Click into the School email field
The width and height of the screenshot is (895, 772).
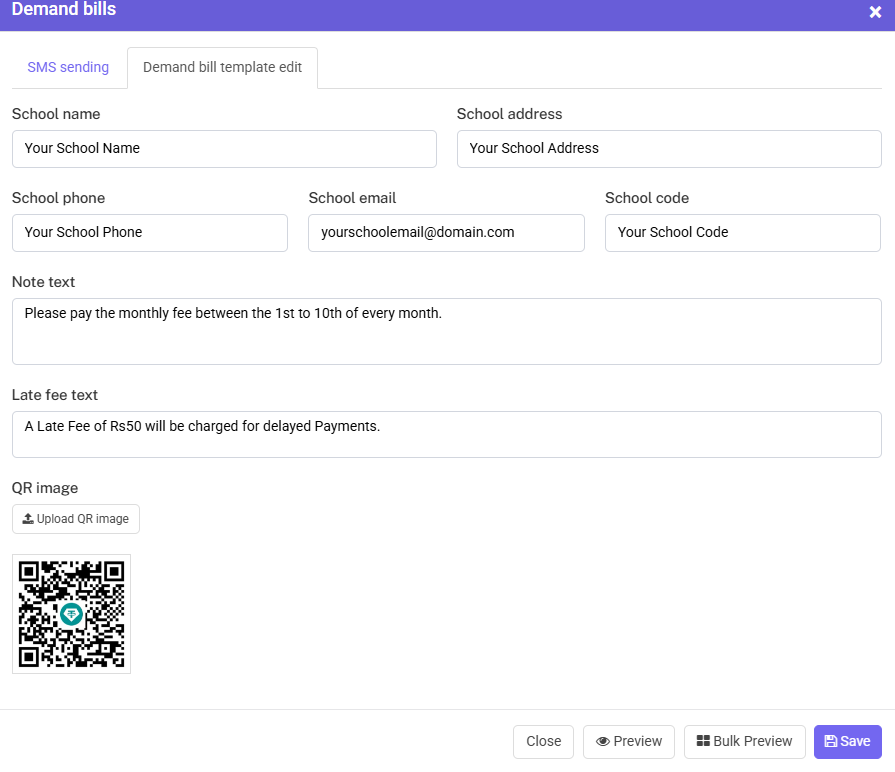point(446,233)
